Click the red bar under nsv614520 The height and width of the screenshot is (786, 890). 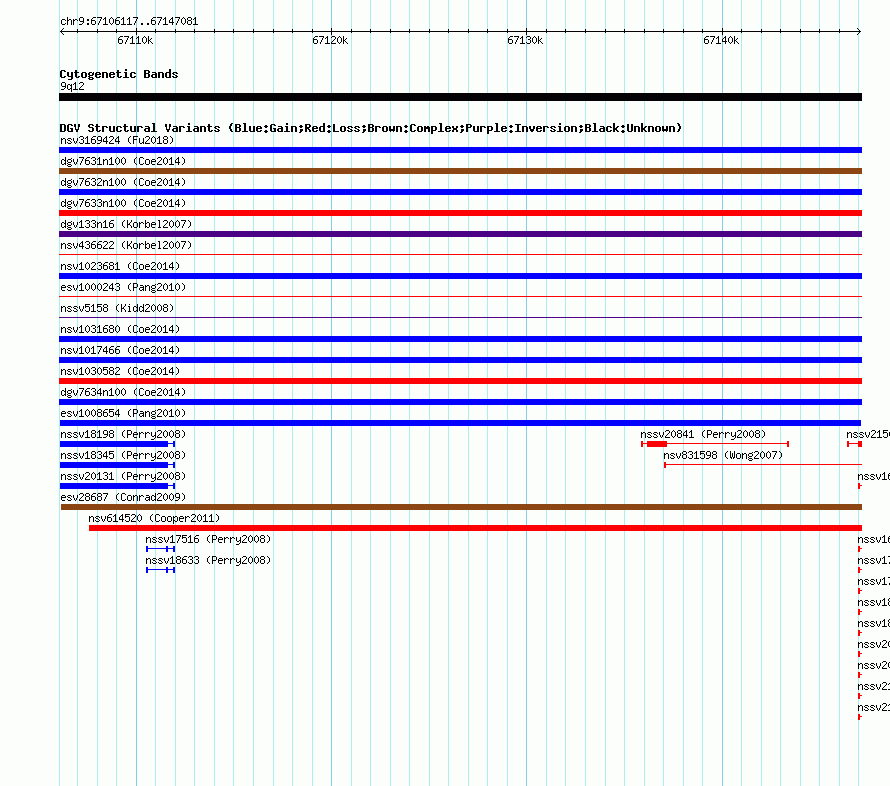tap(475, 528)
